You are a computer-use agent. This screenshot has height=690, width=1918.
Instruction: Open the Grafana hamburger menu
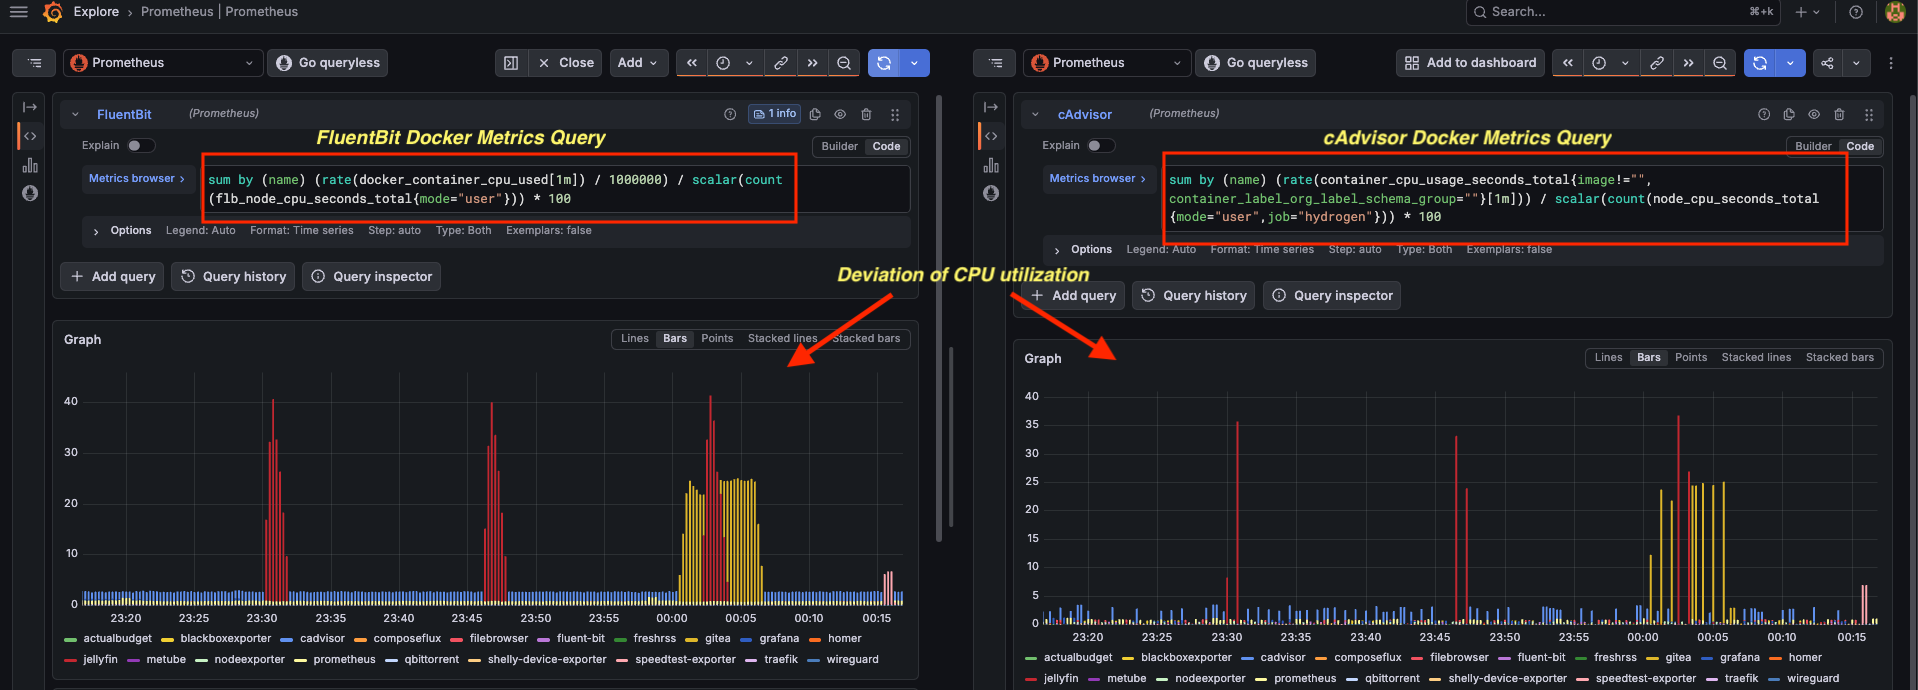pos(18,12)
